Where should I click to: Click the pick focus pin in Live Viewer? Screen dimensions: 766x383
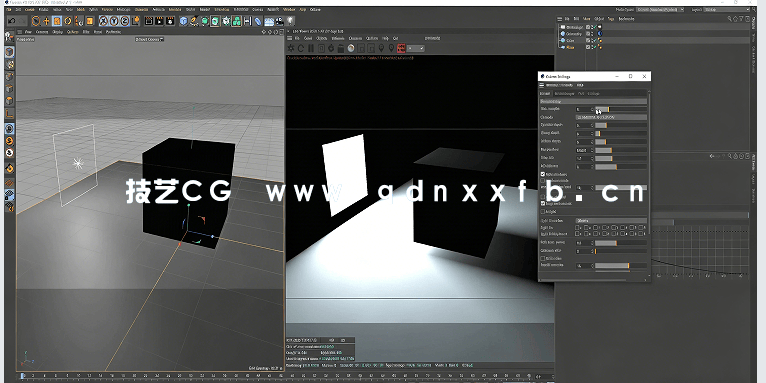coord(382,48)
